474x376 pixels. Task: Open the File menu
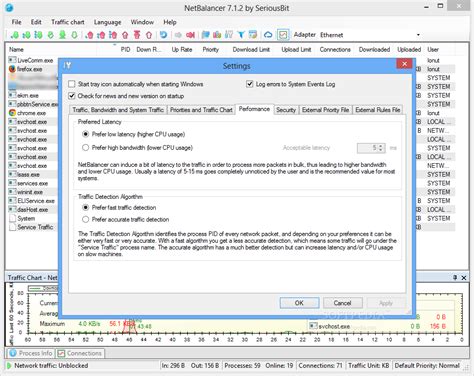pyautogui.click(x=16, y=22)
